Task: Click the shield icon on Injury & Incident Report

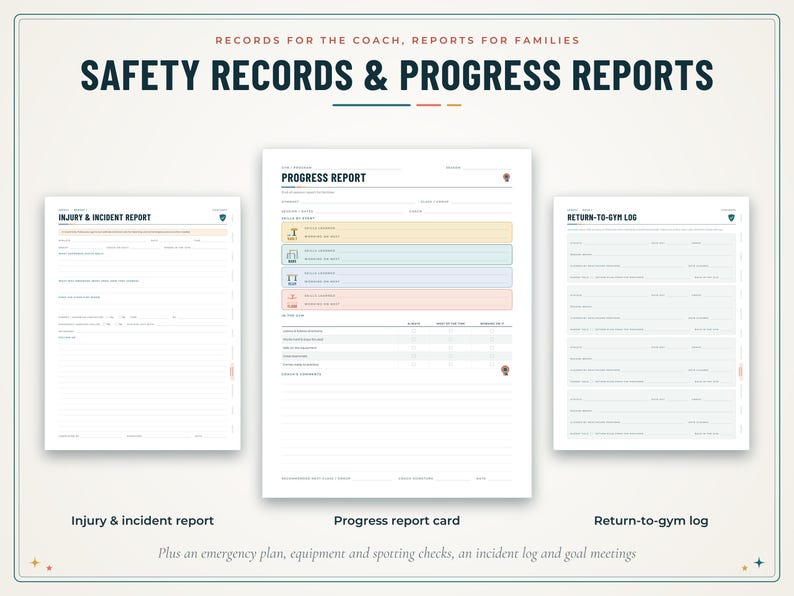Action: (222, 218)
